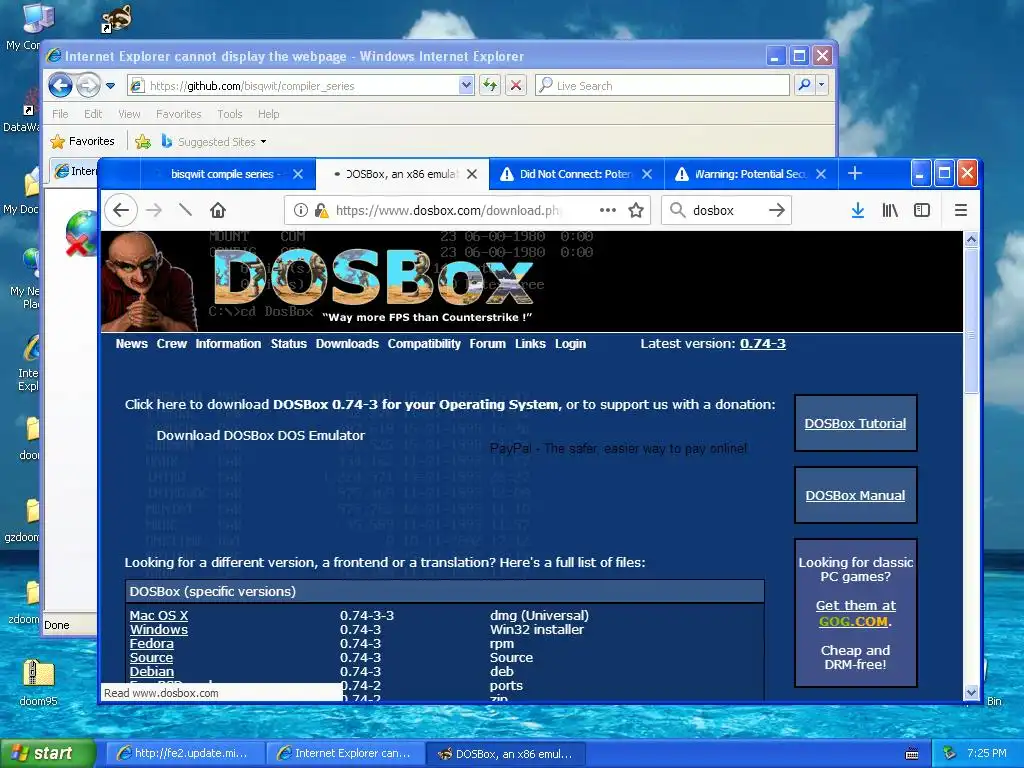The width and height of the screenshot is (1024, 768).
Task: Click the latest version 0.74-3 link
Action: 763,344
